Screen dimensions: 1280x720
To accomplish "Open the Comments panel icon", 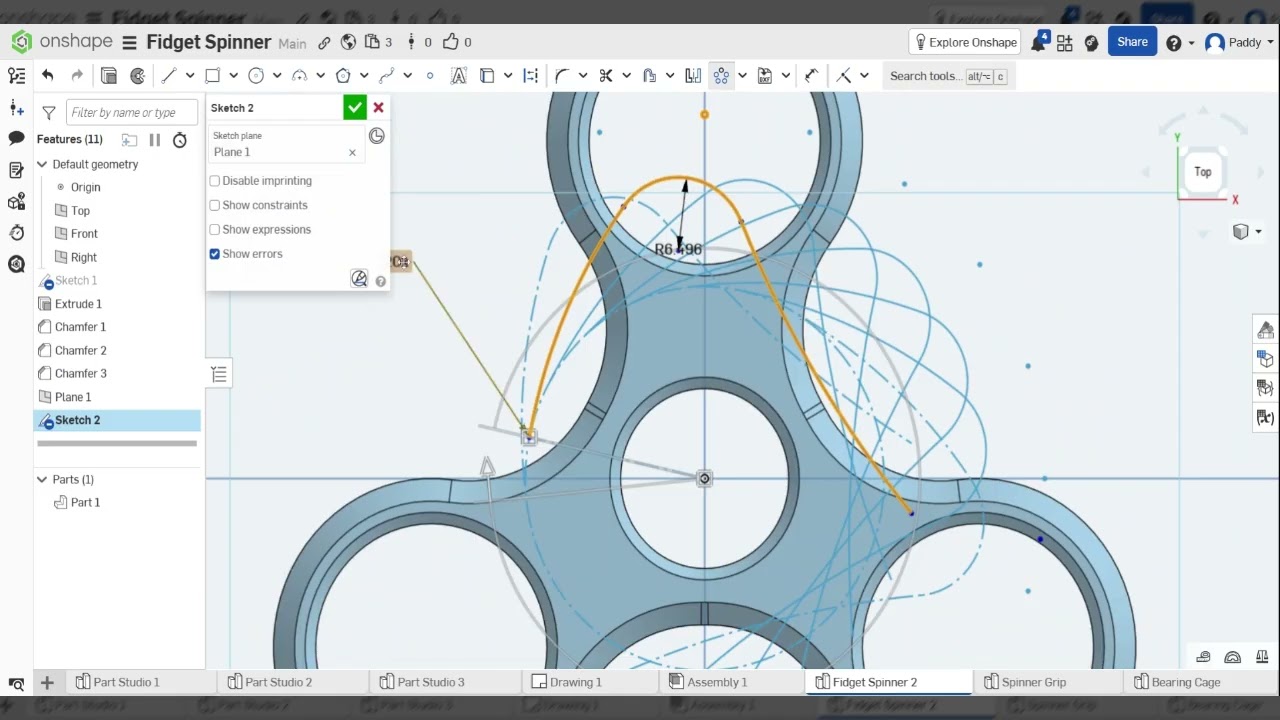I will click(x=16, y=138).
